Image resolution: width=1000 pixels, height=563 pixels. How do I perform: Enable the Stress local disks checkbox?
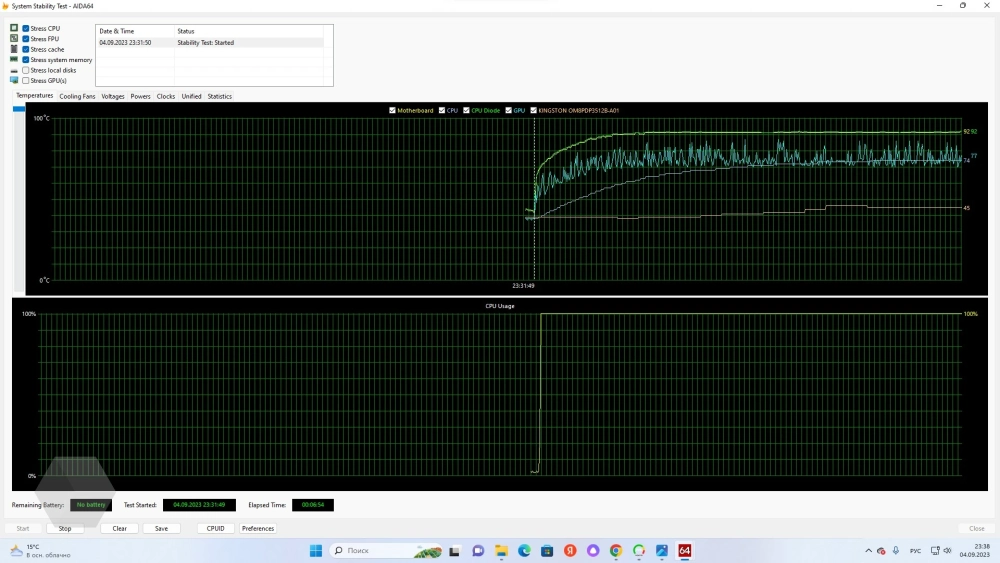pyautogui.click(x=26, y=70)
